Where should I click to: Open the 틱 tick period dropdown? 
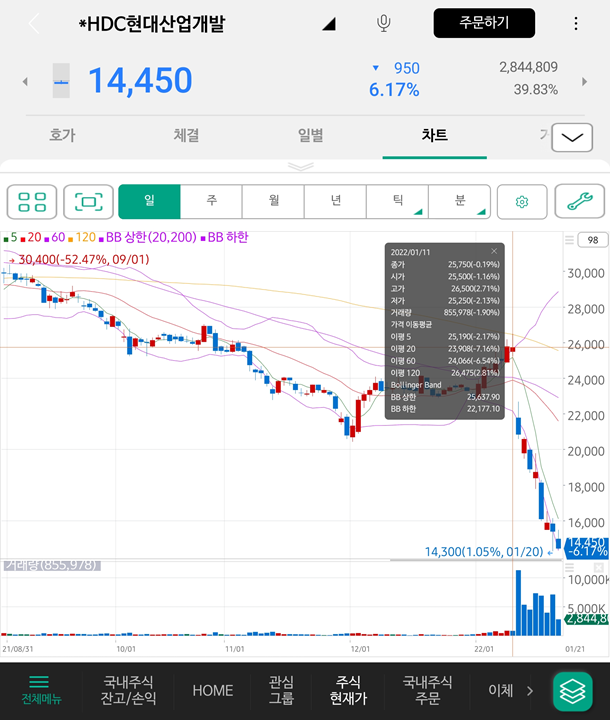[x=397, y=202]
